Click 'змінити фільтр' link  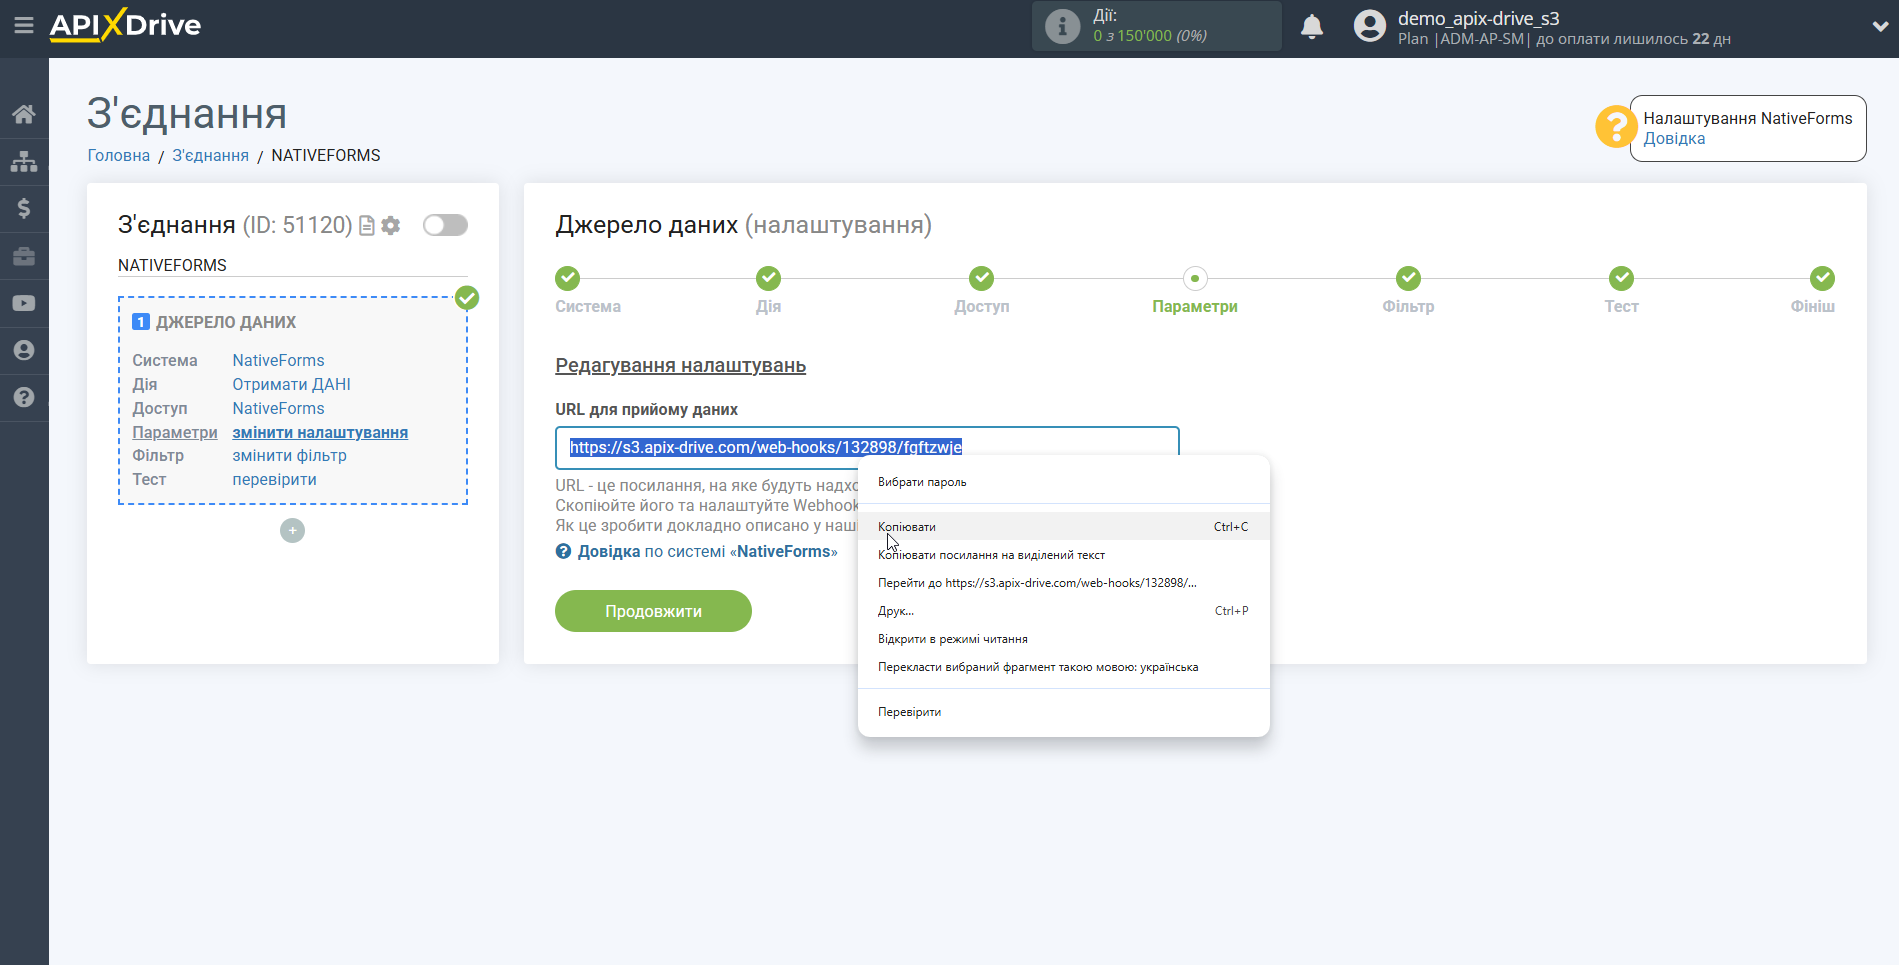tap(289, 455)
